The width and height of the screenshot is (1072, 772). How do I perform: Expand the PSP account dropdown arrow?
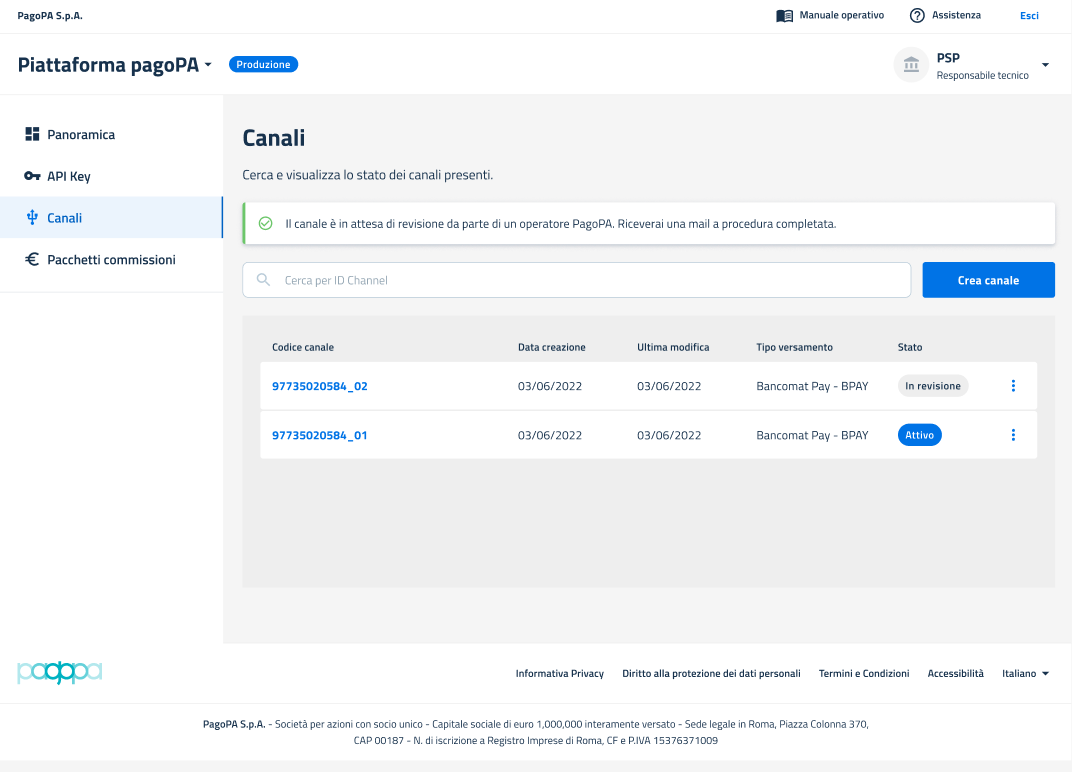pyautogui.click(x=1045, y=65)
